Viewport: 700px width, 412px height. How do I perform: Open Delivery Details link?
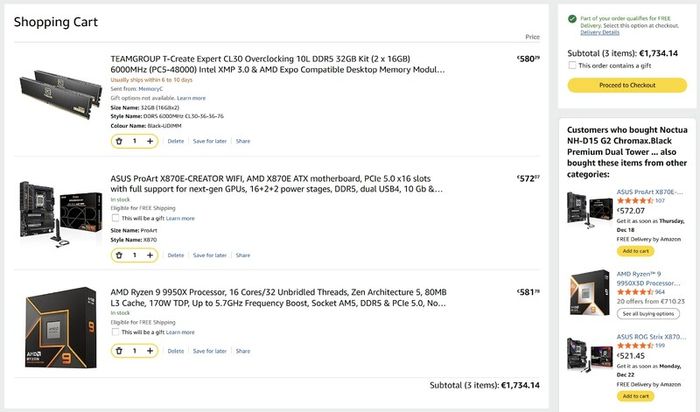pos(600,33)
